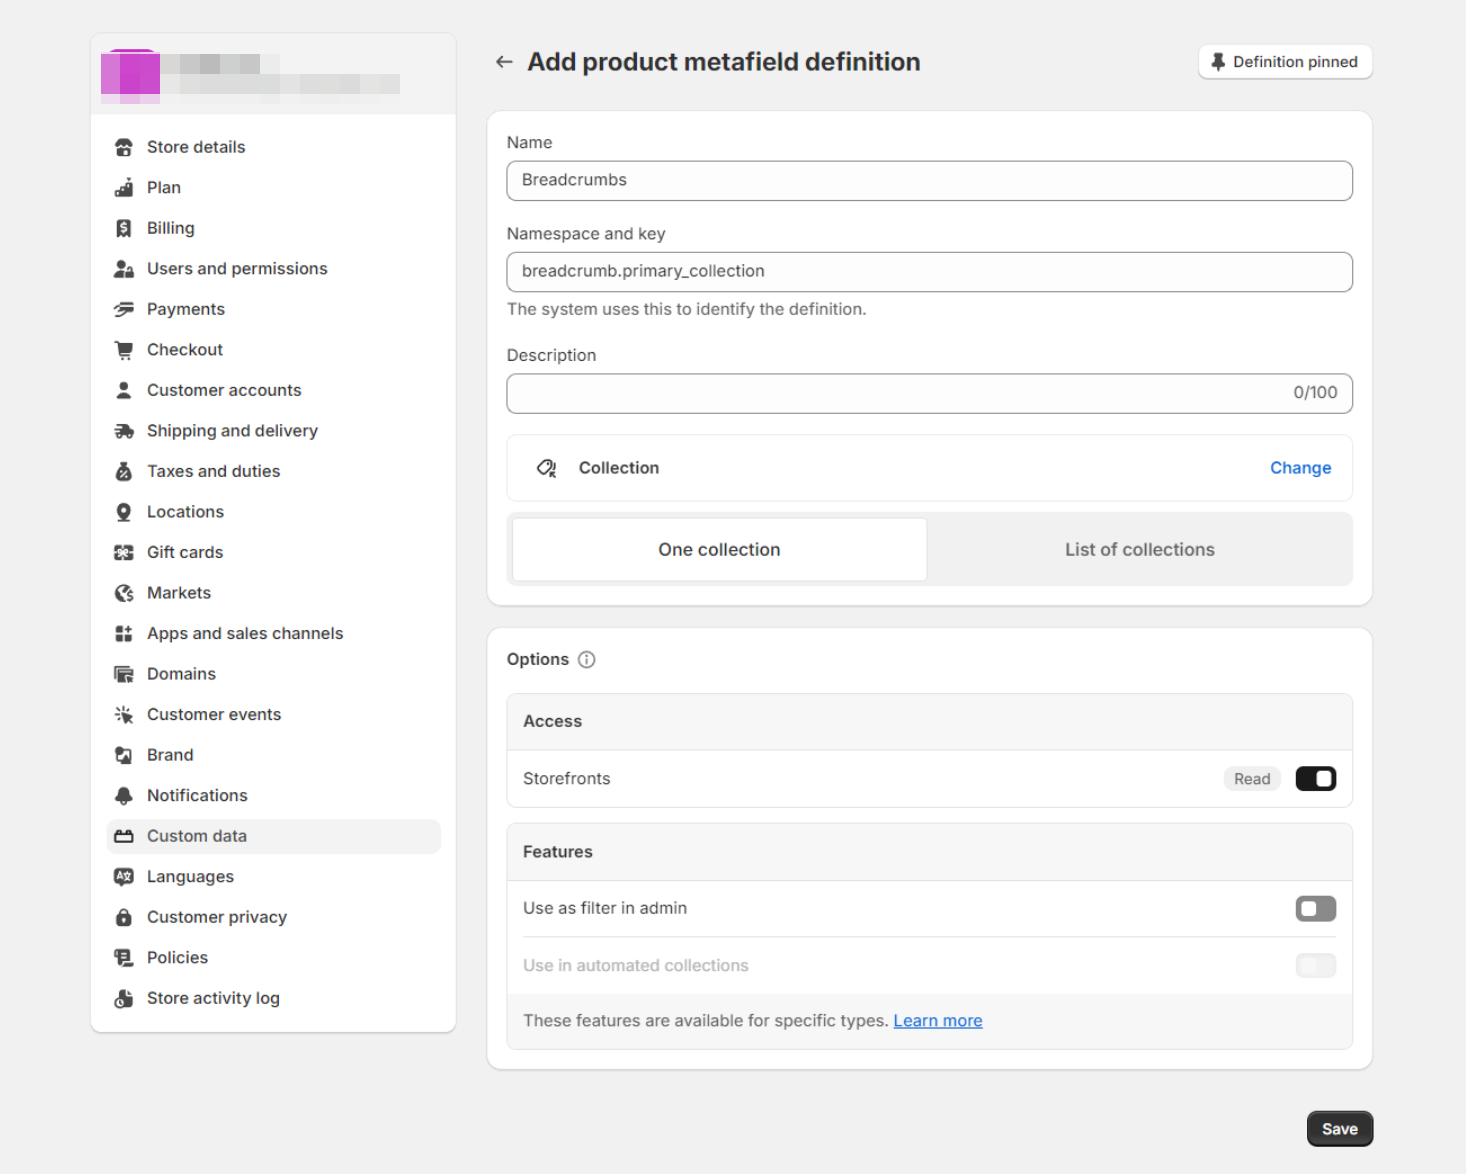This screenshot has height=1174, width=1466.
Task: Click the Gift cards icon
Action: tap(124, 552)
